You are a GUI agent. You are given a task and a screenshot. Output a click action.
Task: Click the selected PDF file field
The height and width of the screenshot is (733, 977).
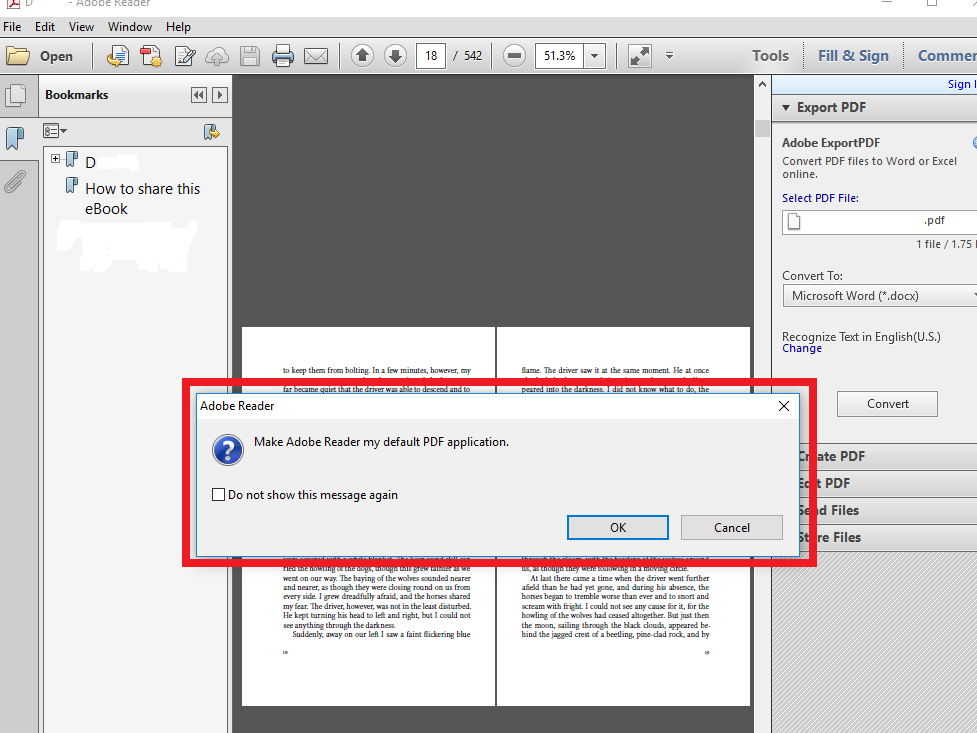pyautogui.click(x=880, y=222)
